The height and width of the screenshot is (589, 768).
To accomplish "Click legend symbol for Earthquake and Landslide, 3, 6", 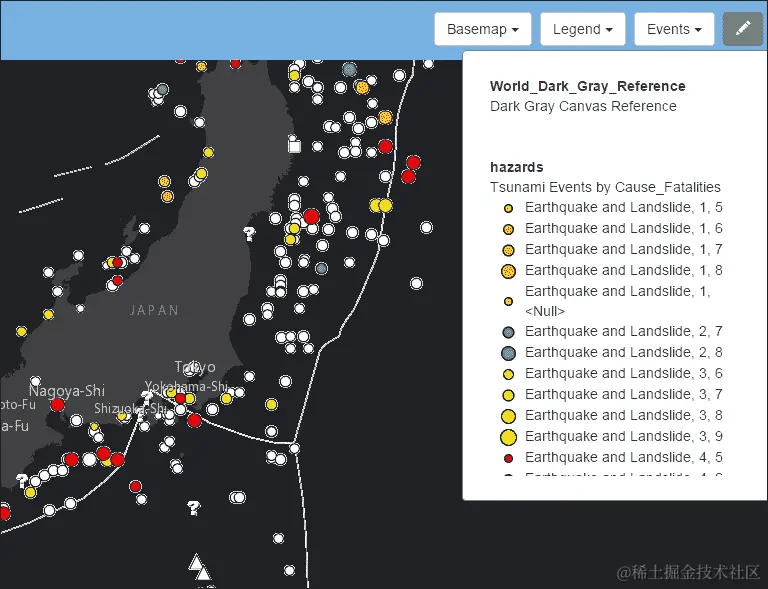I will pyautogui.click(x=508, y=375).
